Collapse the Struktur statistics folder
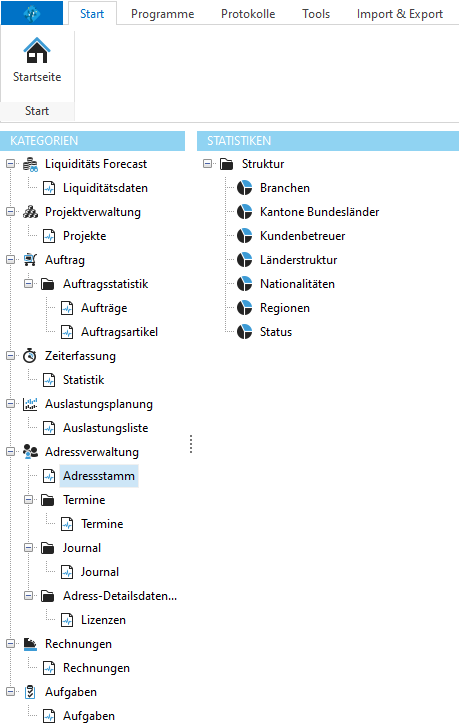 tap(207, 163)
